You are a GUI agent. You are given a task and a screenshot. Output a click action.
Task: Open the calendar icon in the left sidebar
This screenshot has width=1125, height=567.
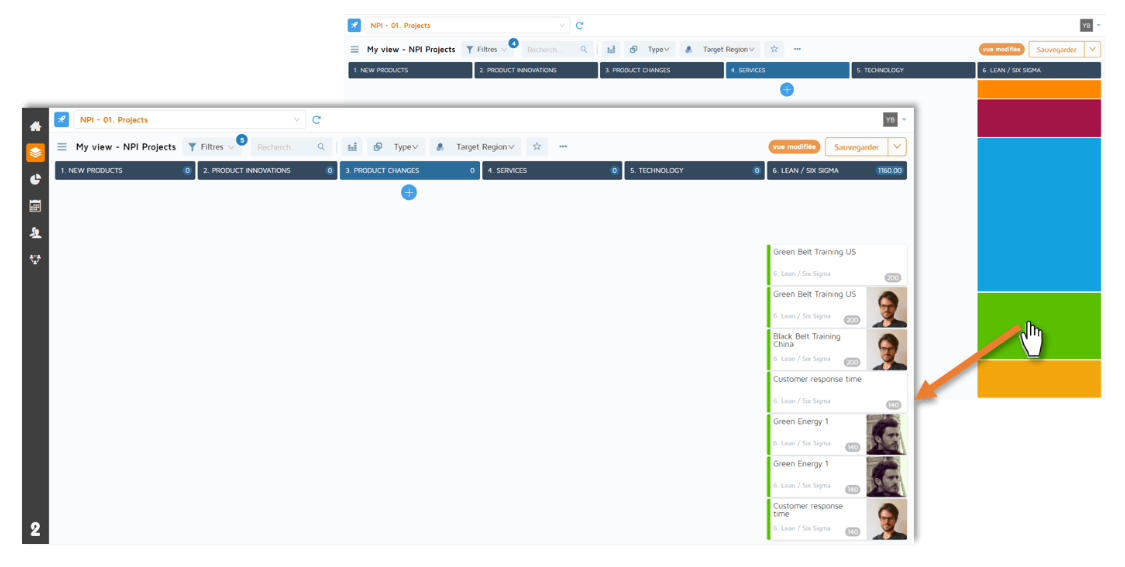click(x=35, y=206)
